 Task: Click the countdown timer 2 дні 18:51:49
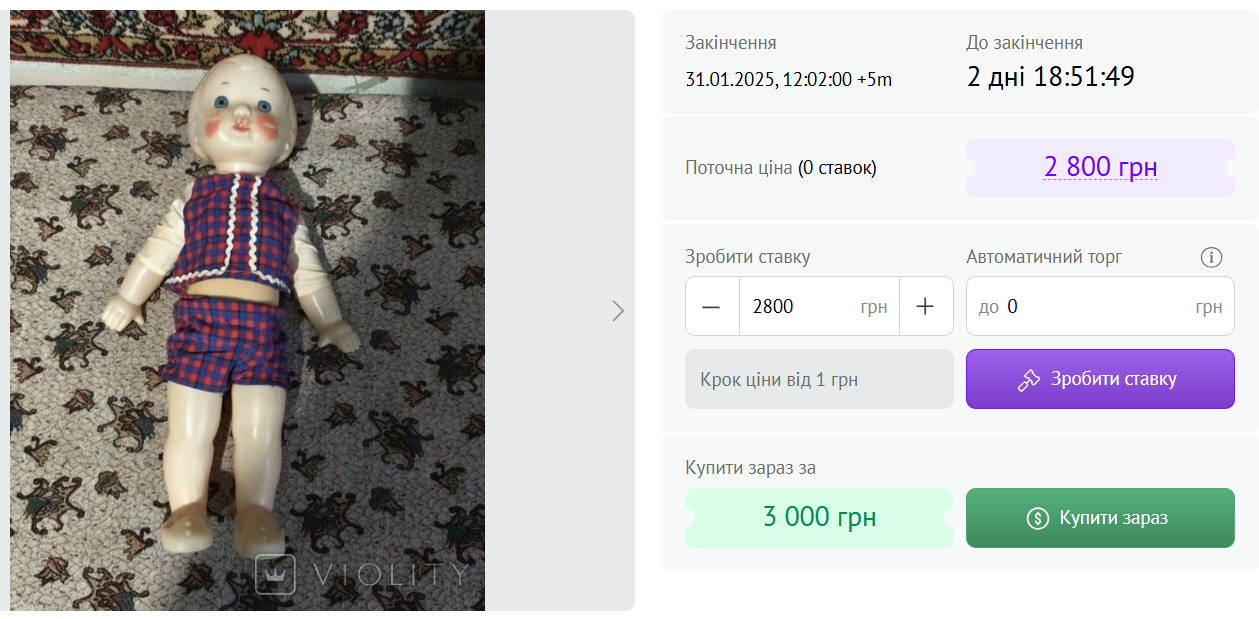click(x=1051, y=76)
